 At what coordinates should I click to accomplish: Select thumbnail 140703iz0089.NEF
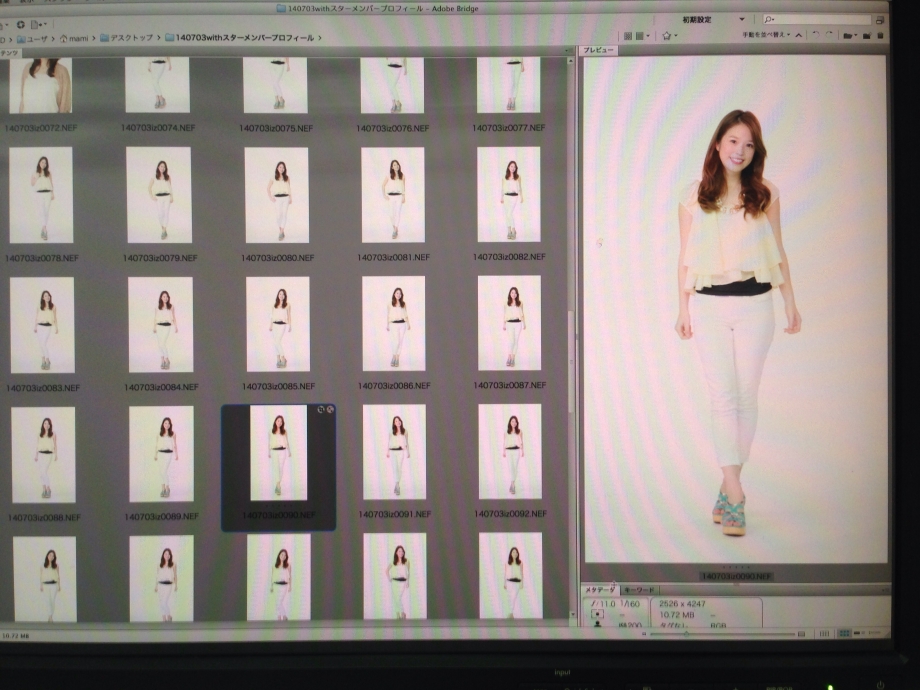pyautogui.click(x=161, y=454)
